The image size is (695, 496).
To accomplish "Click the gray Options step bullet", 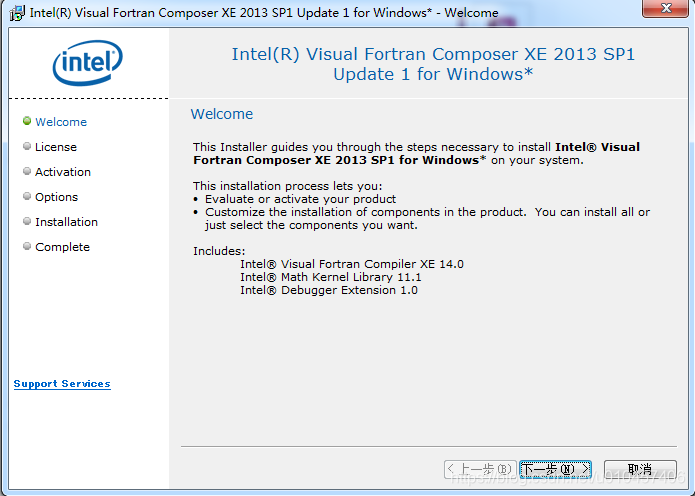I will tap(27, 196).
